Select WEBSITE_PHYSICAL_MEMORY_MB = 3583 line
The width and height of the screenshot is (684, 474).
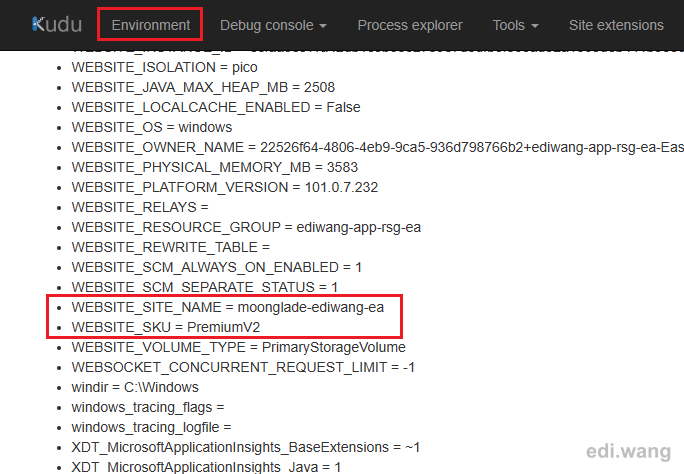[x=215, y=167]
